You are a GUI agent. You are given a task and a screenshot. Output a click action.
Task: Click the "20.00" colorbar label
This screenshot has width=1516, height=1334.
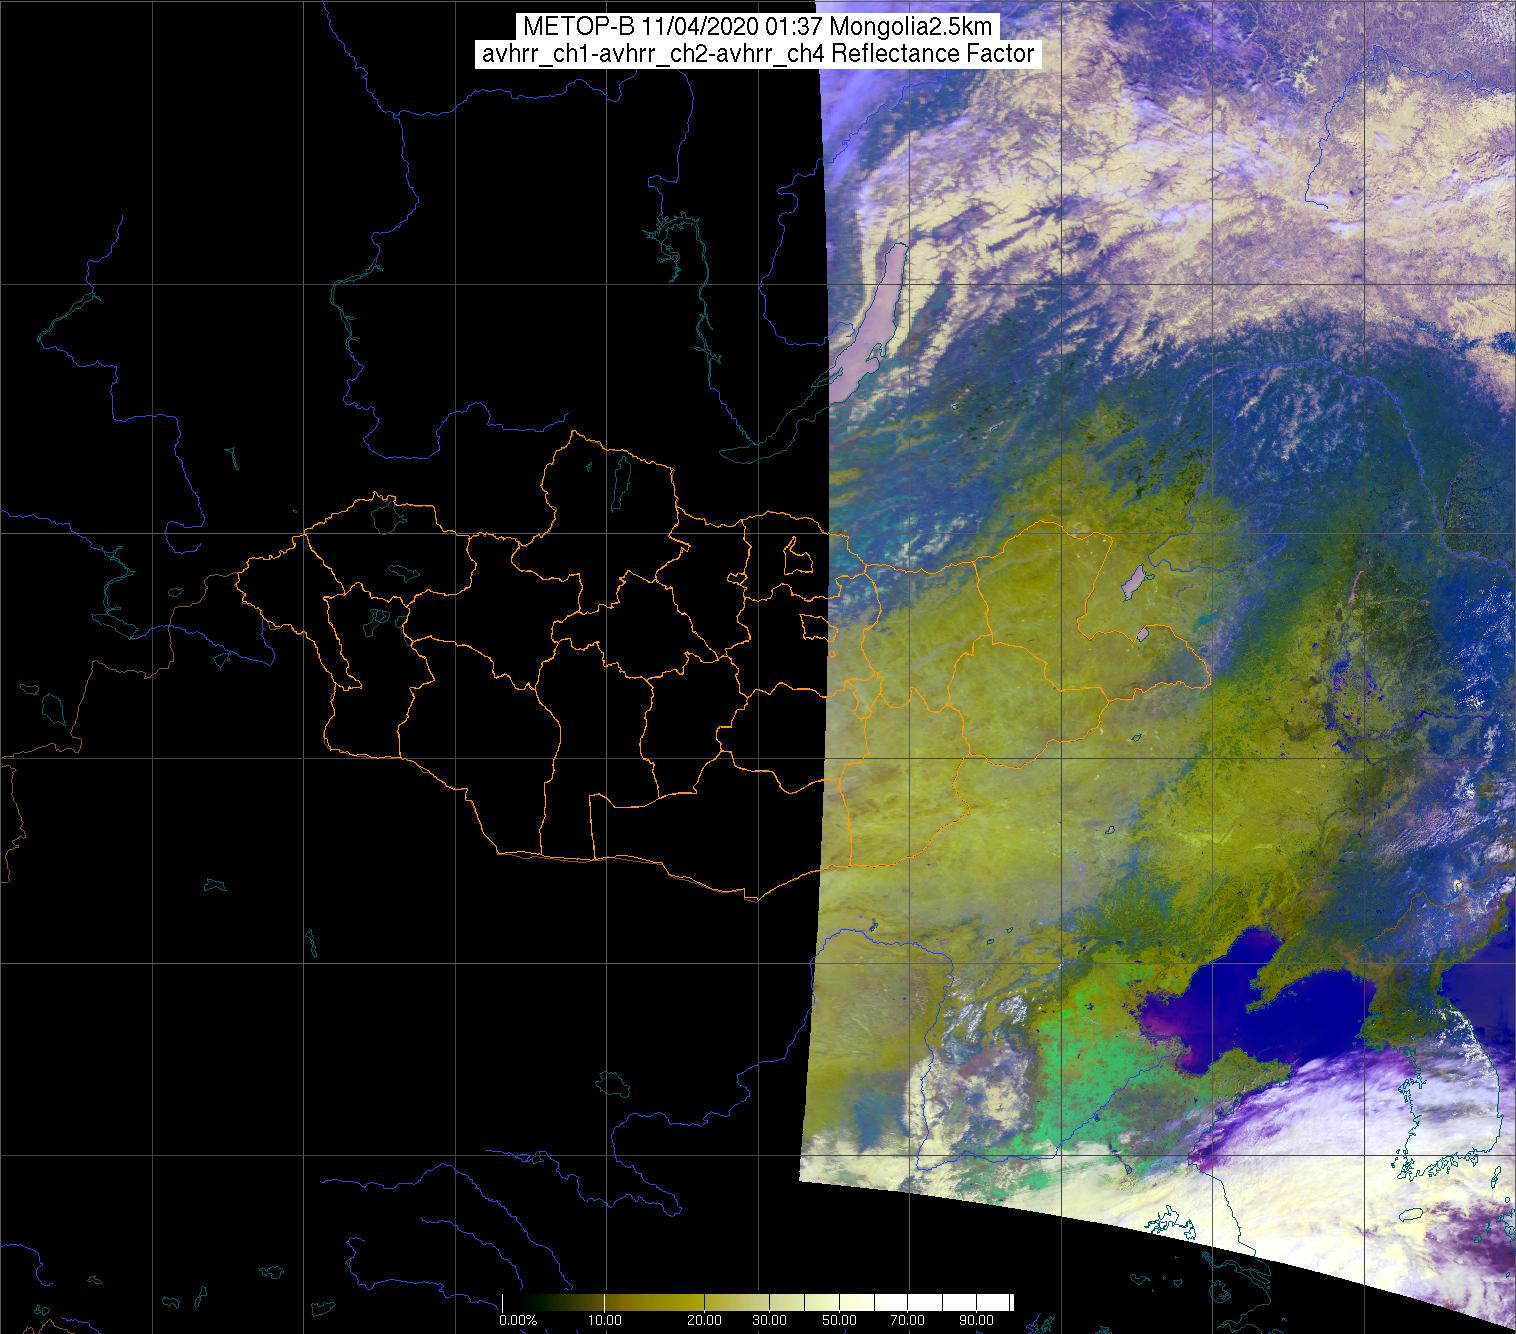(x=705, y=1320)
